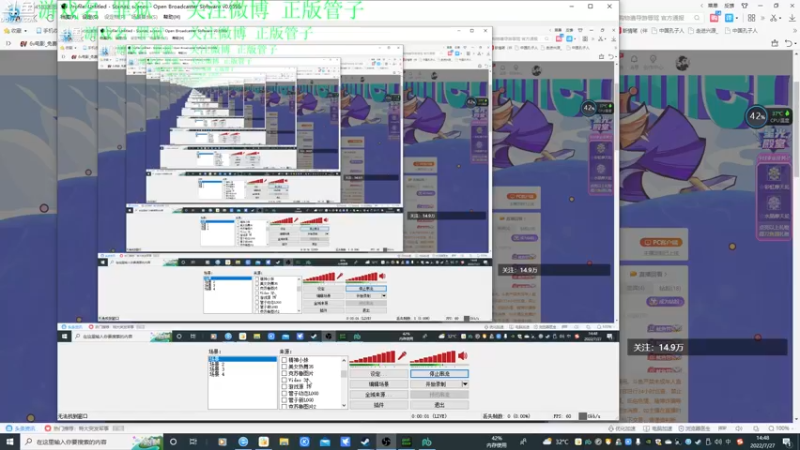Viewport: 800px width, 450px height.
Task: Open the browser downloads arrow icon
Action: [792, 18]
